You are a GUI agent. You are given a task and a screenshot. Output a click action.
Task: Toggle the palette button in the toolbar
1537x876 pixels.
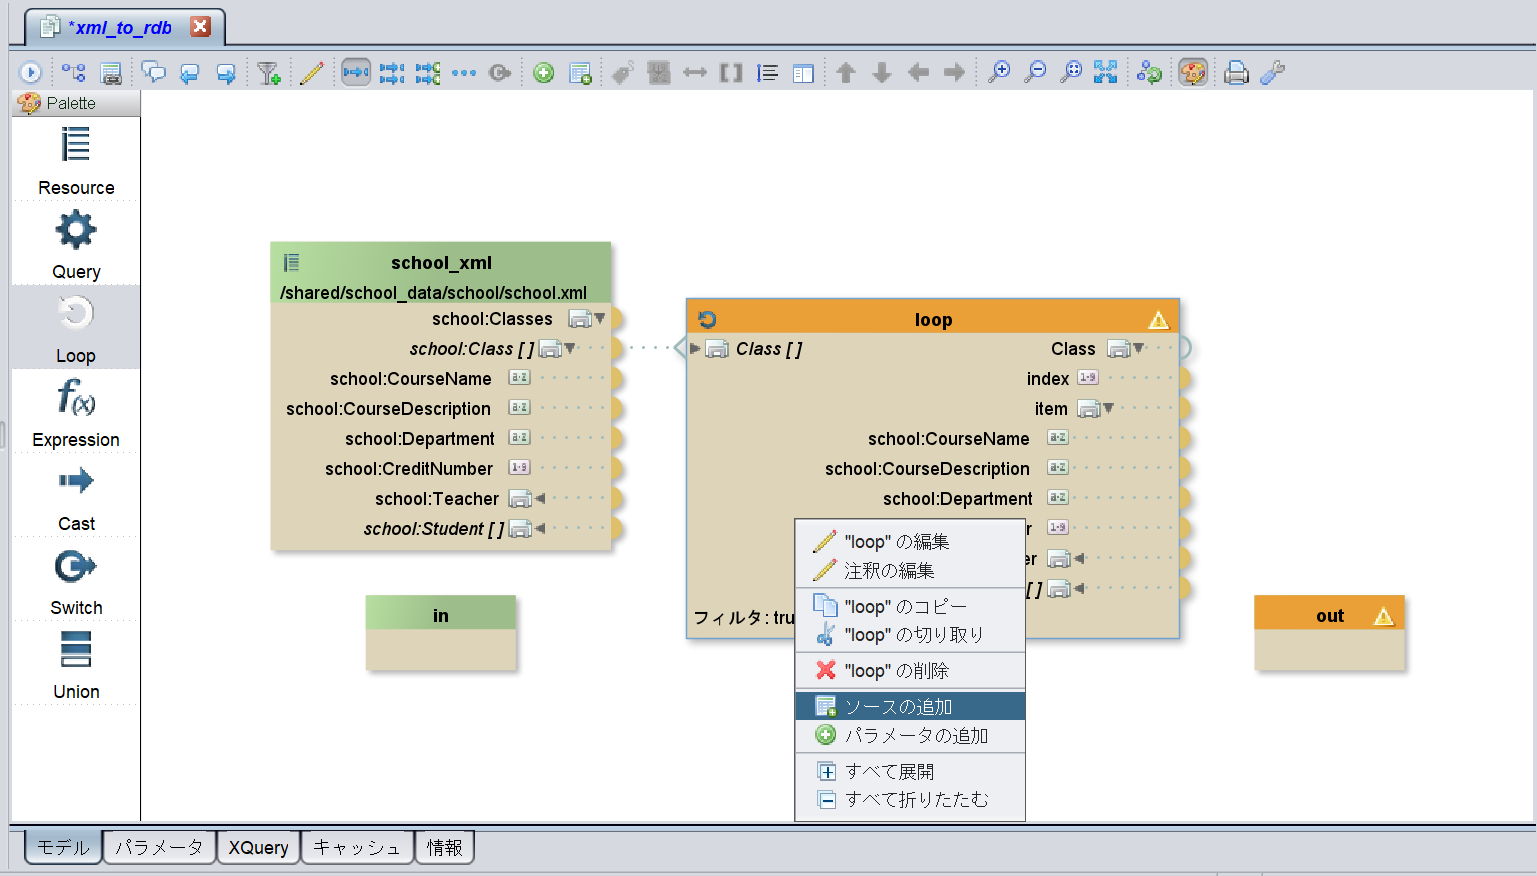(x=1193, y=72)
